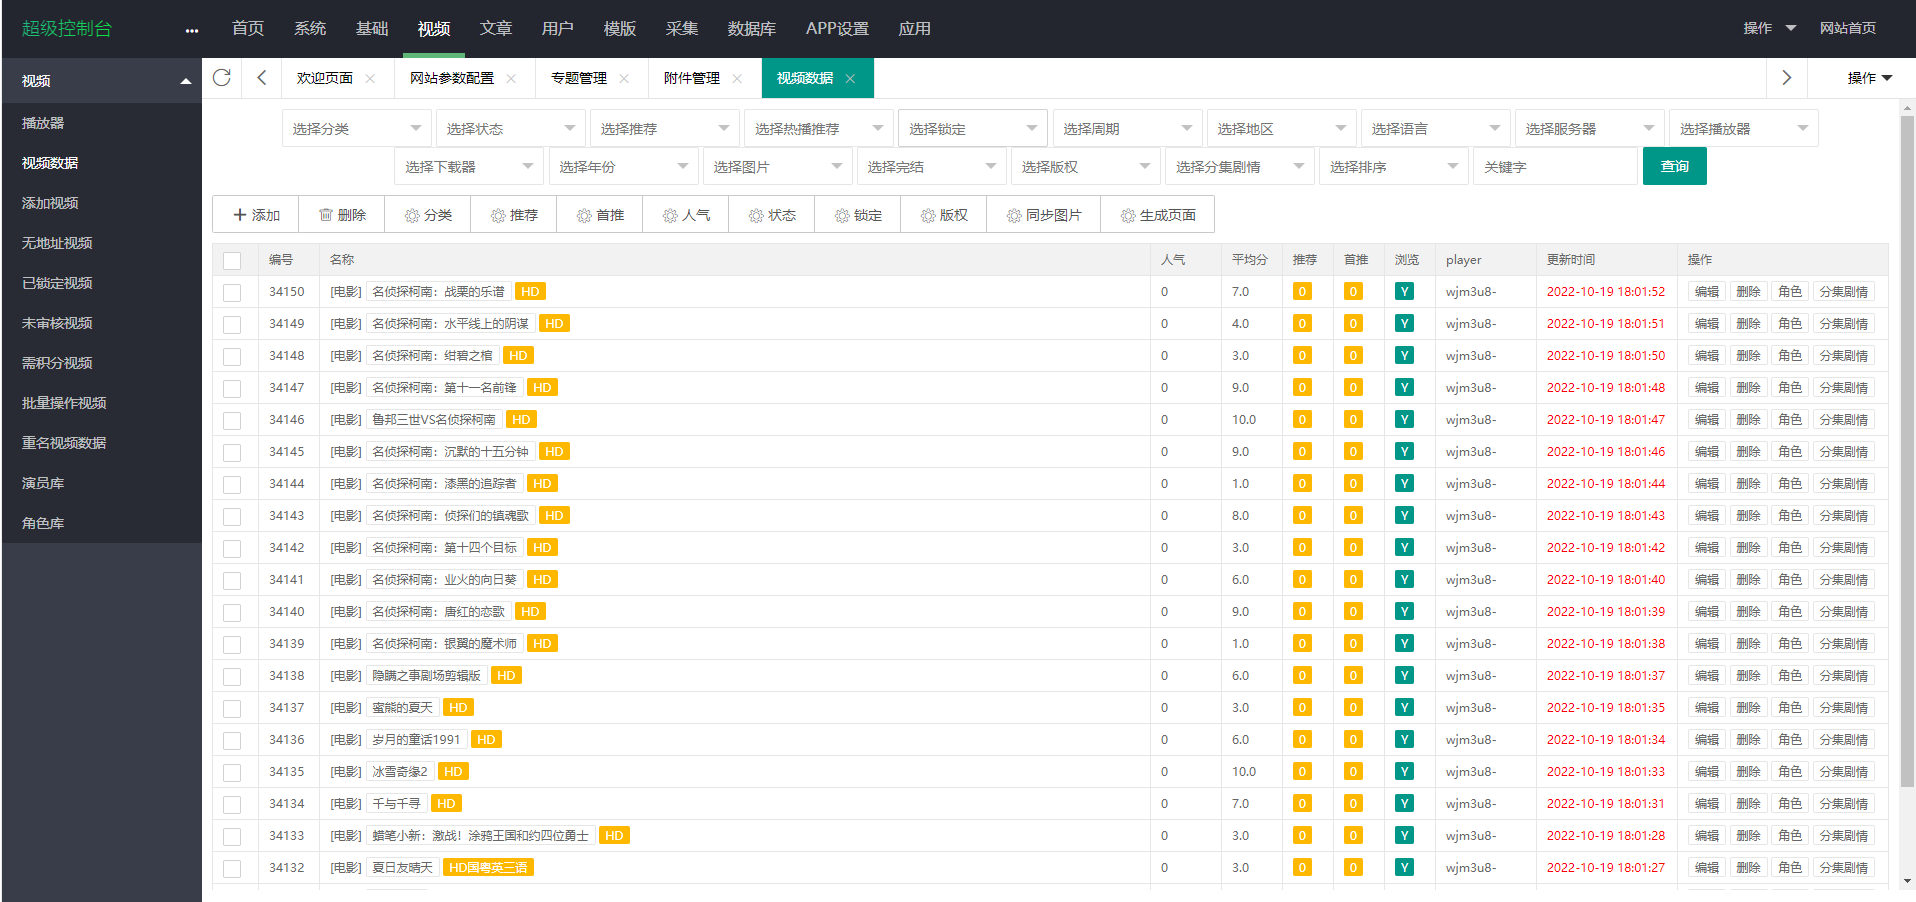Viewport: 1916px width, 902px height.
Task: Open the 选择地区 dropdown
Action: pos(1281,129)
